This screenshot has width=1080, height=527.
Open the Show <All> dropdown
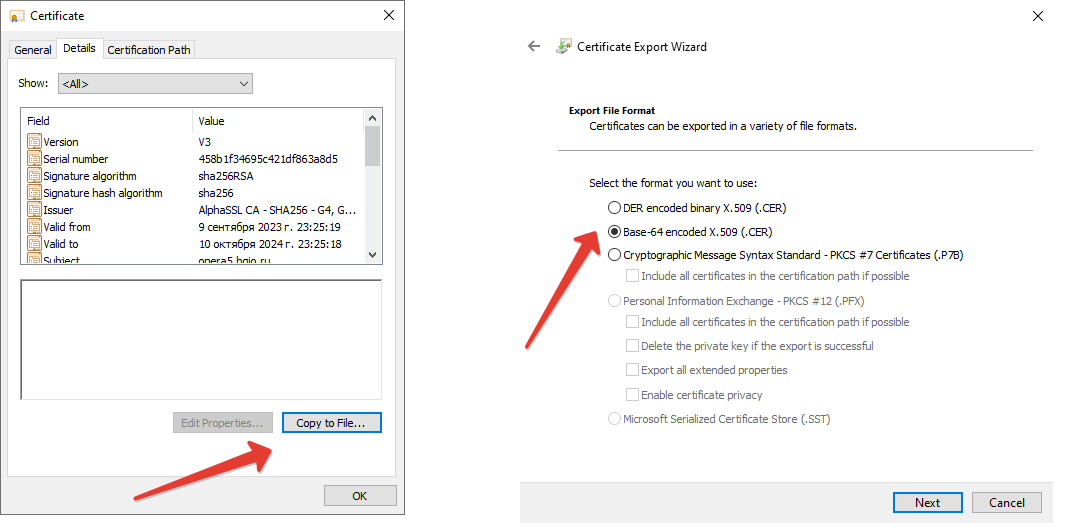pyautogui.click(x=156, y=84)
